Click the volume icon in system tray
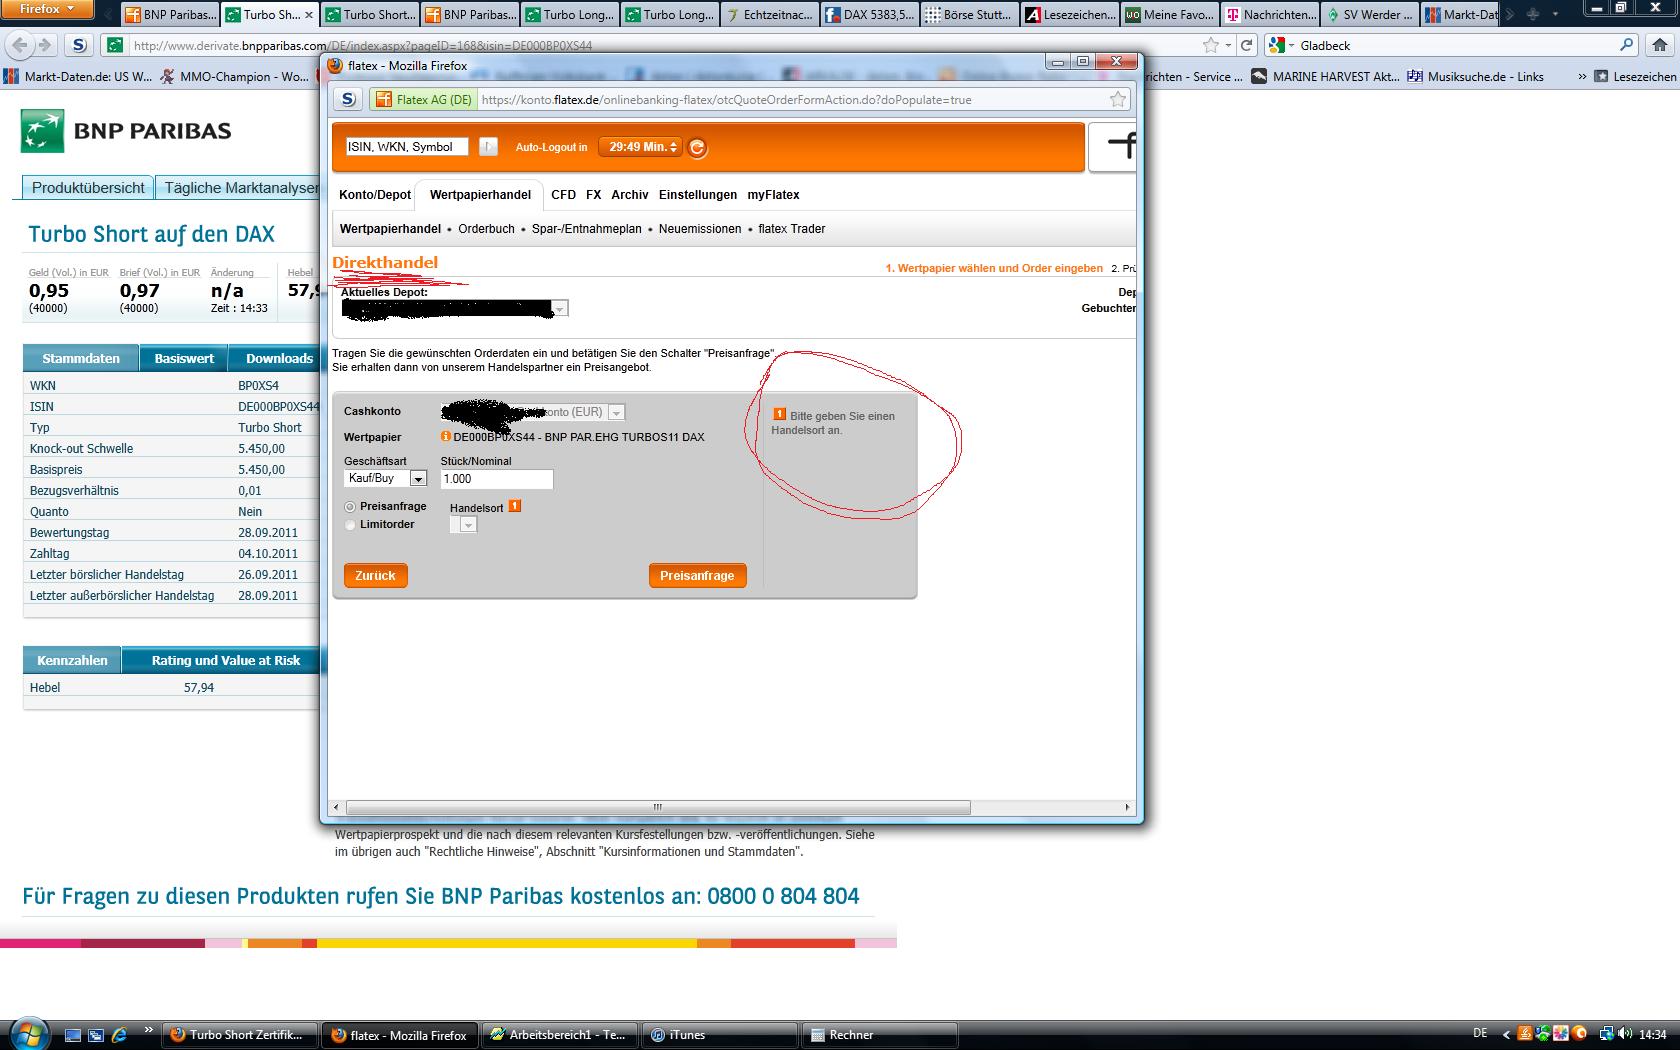Image resolution: width=1680 pixels, height=1050 pixels. [1623, 1034]
